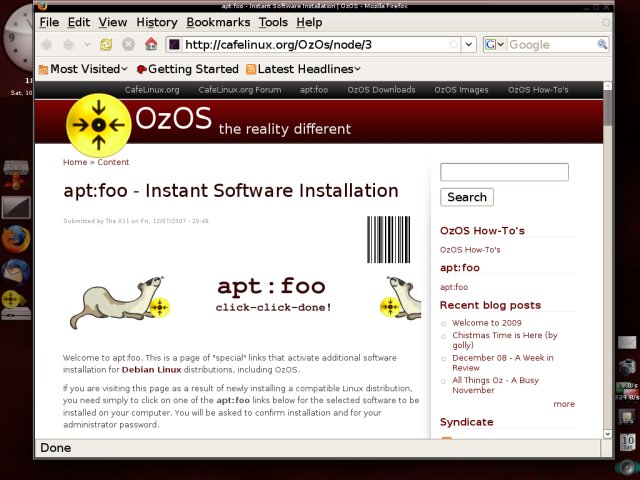Image resolution: width=640 pixels, height=480 pixels.
Task: Click the apt:foo top navigation link
Action: (x=314, y=90)
